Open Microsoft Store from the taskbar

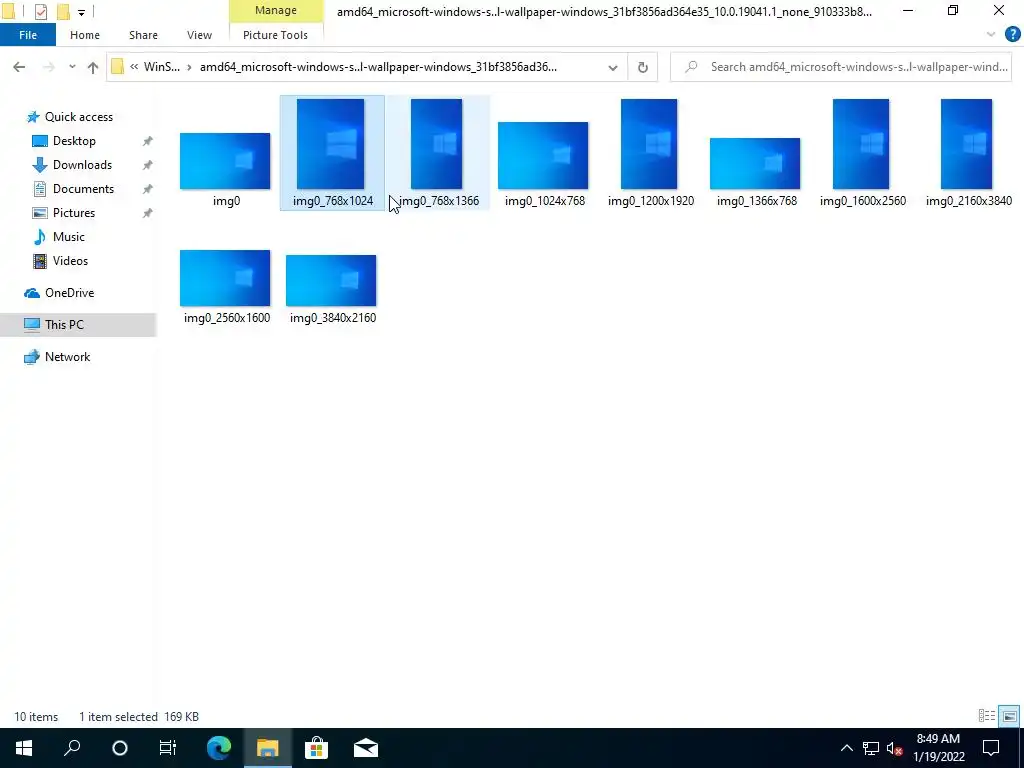tap(316, 748)
